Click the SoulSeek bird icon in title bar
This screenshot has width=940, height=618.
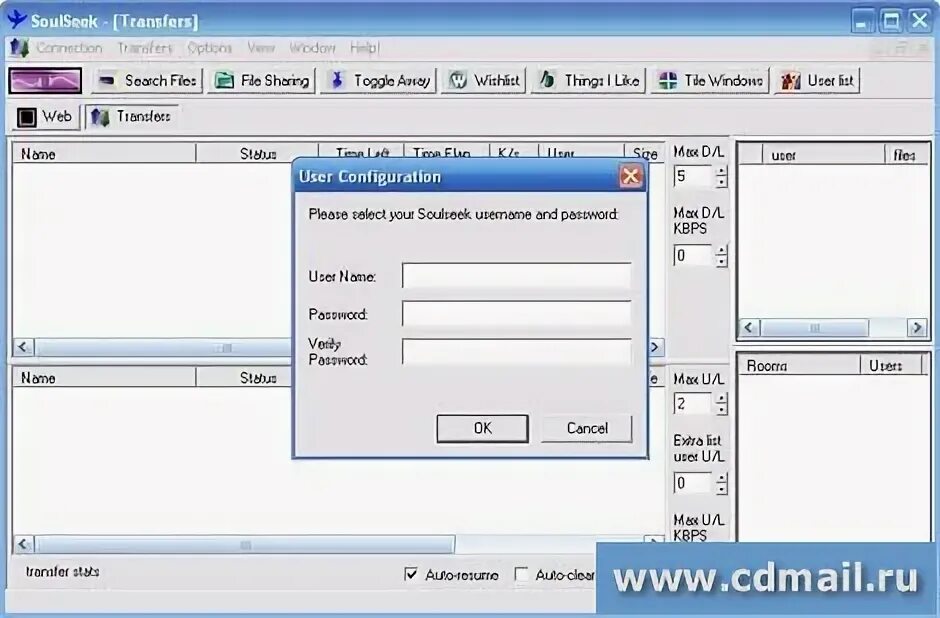pos(16,20)
